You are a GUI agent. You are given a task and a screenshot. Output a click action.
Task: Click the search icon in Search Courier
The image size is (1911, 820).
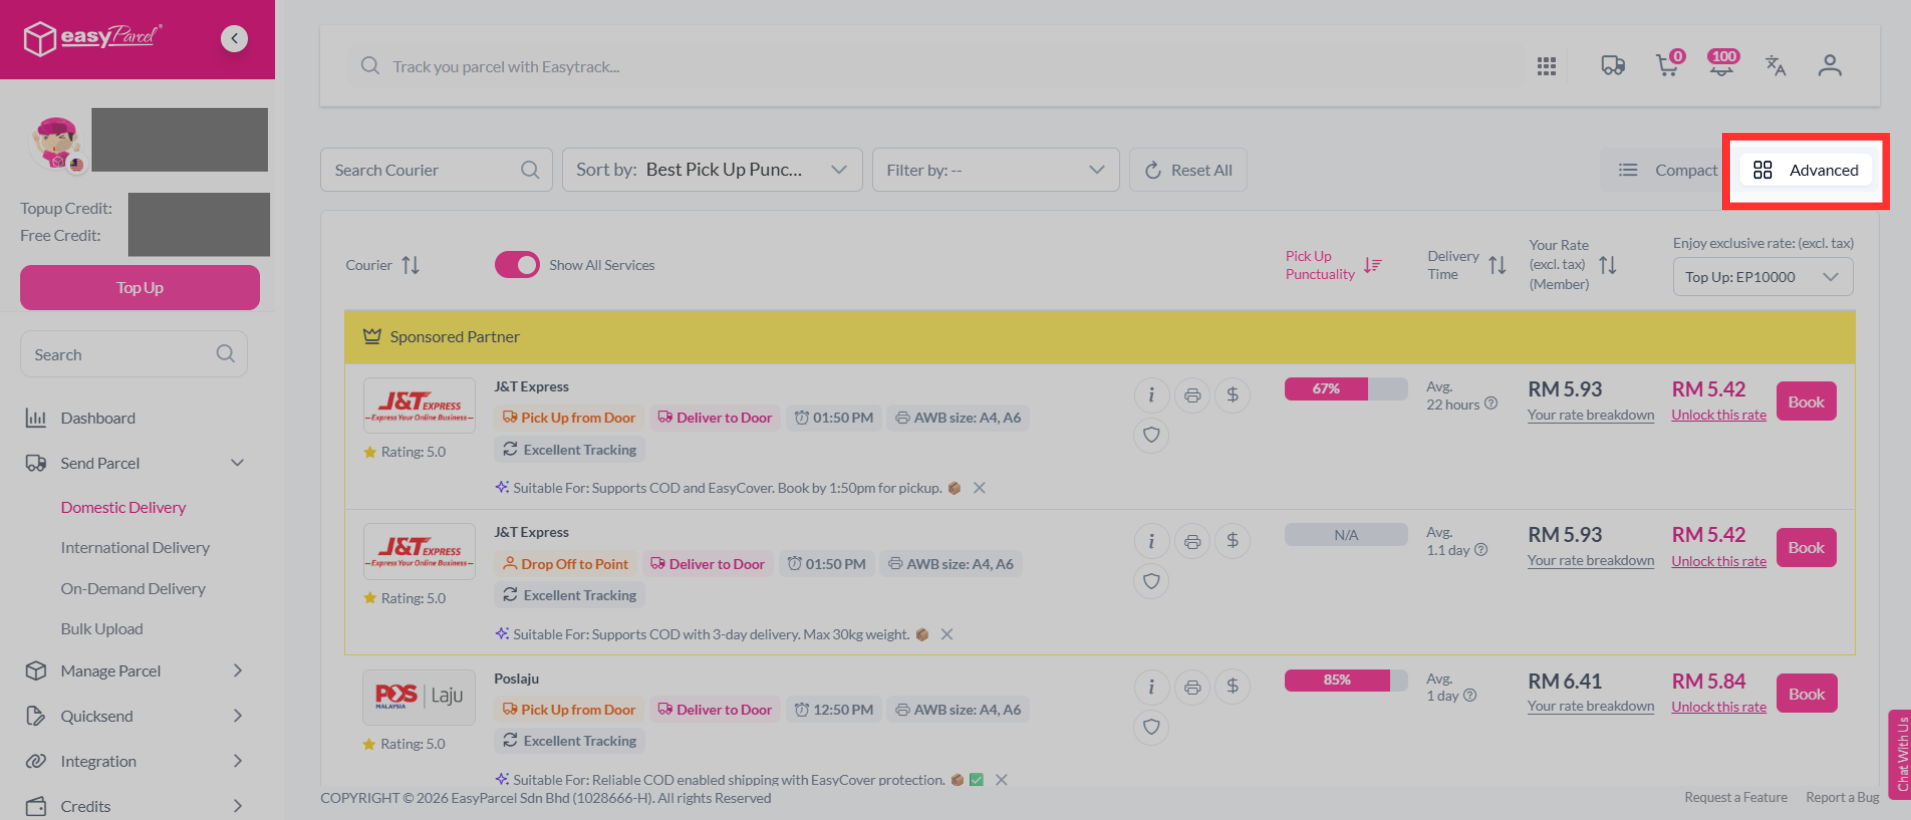[x=530, y=170]
